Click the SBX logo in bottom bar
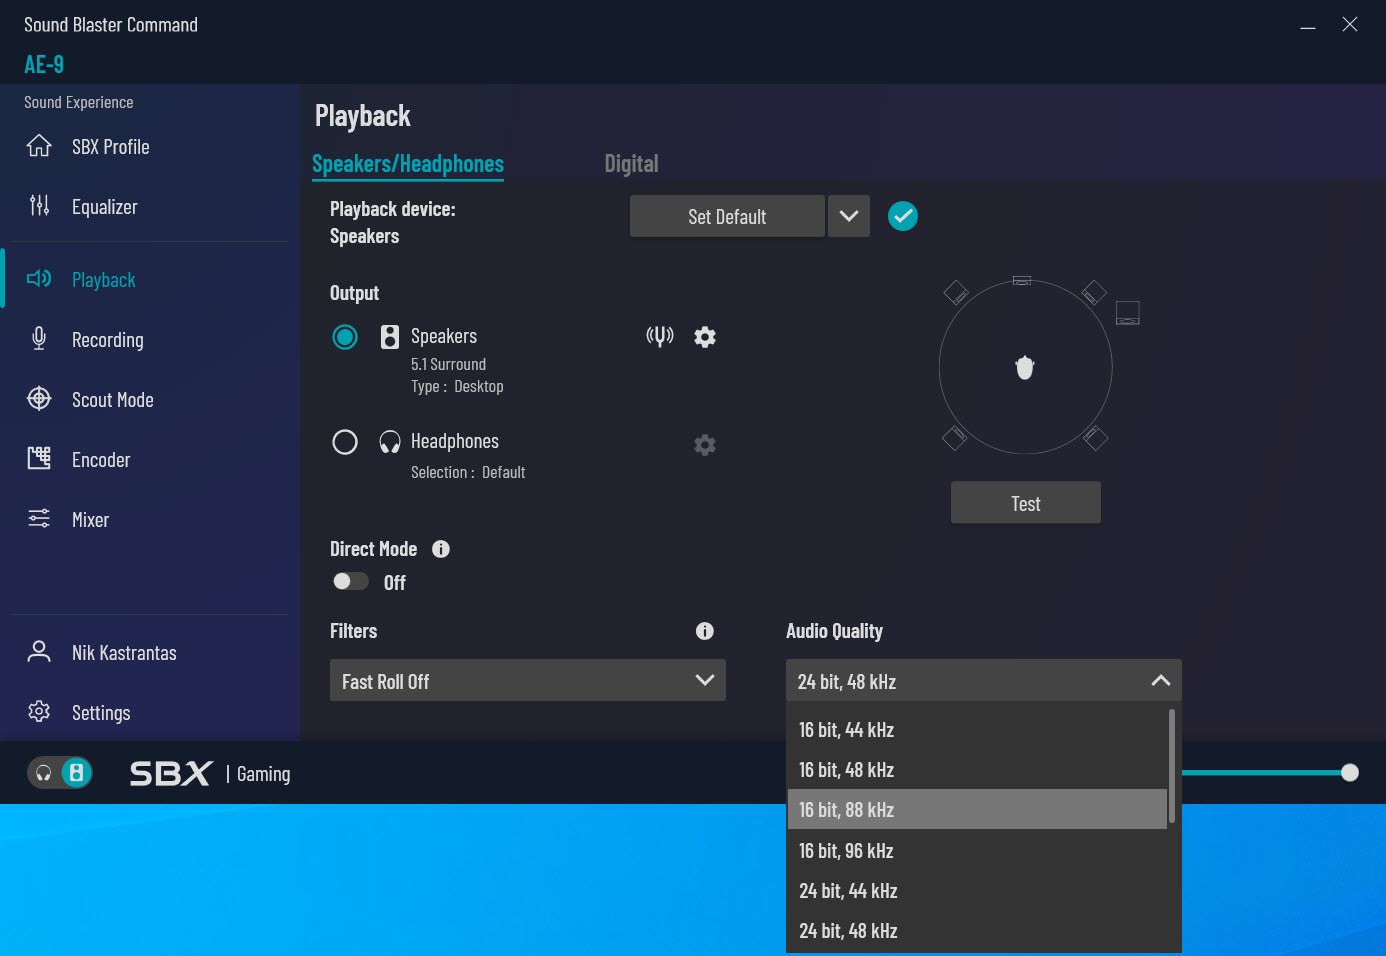 171,773
